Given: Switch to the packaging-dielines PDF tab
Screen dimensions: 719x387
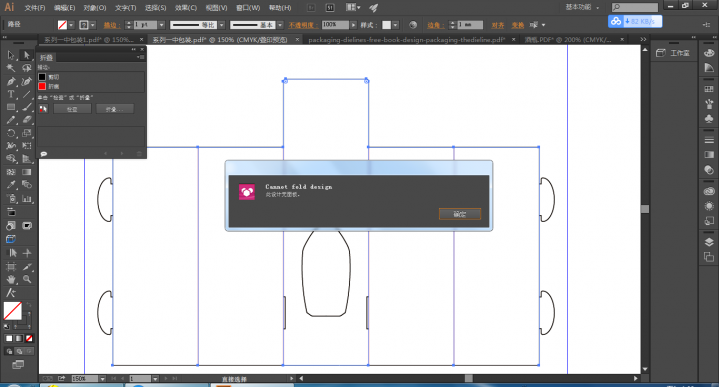Looking at the screenshot, I should tap(407, 40).
